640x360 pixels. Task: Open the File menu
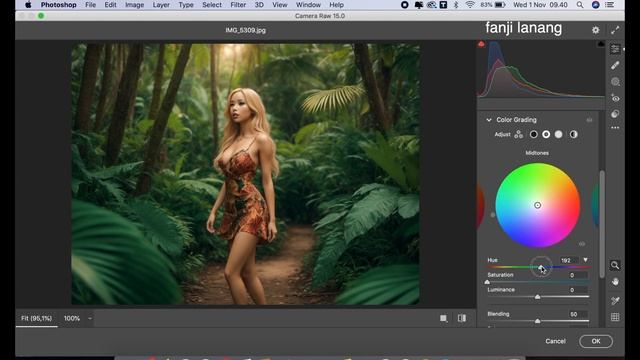pyautogui.click(x=91, y=5)
